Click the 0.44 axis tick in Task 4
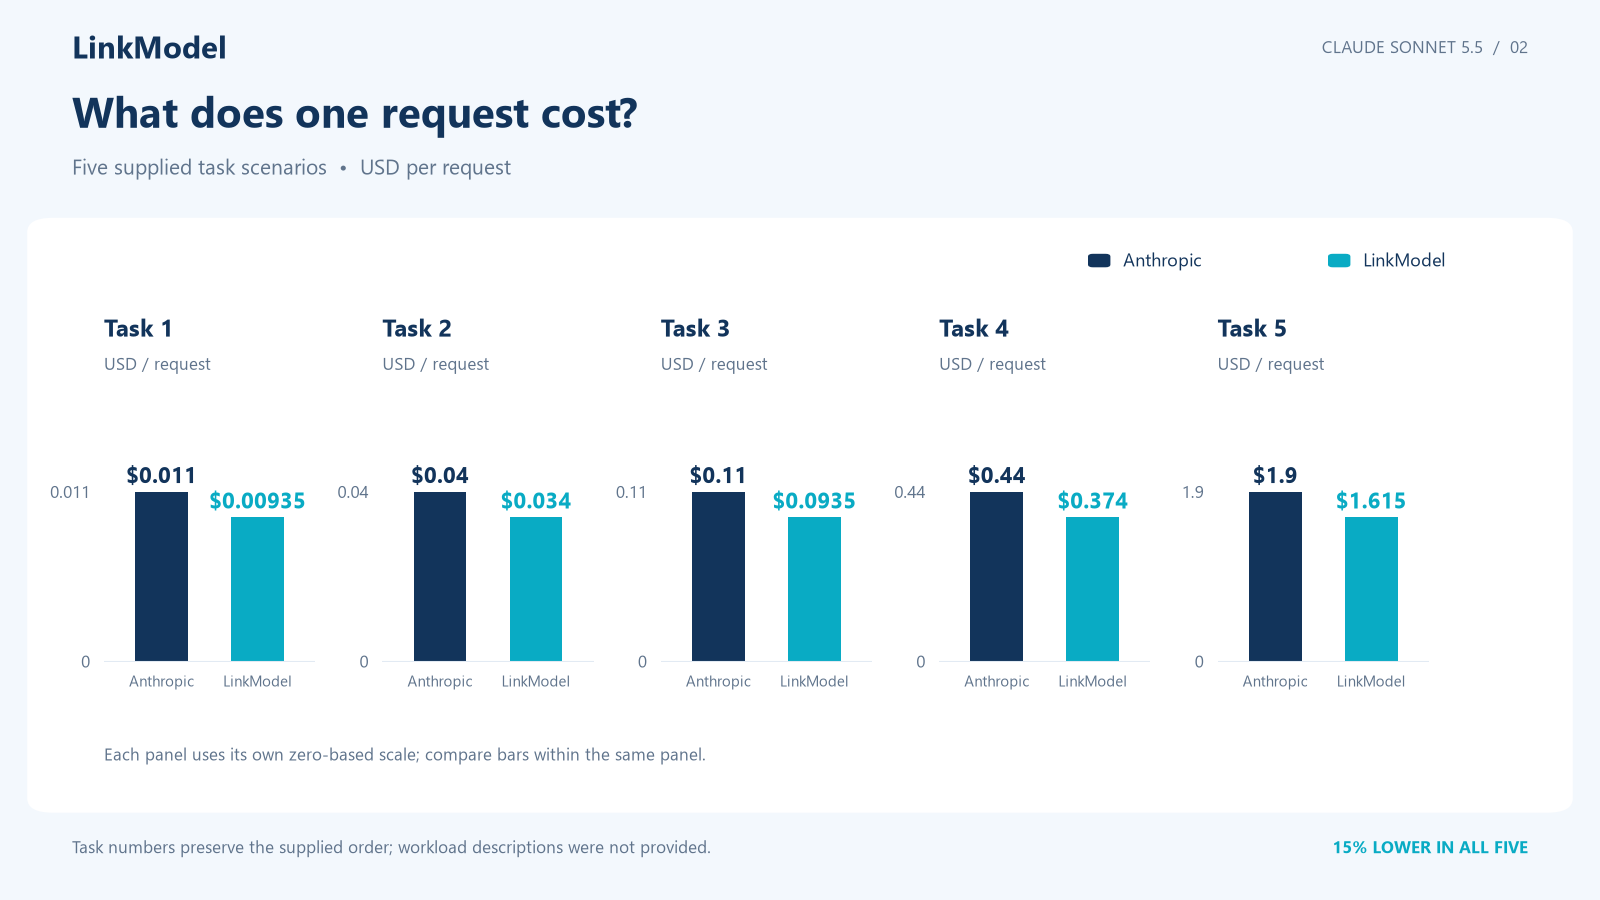 coord(909,493)
